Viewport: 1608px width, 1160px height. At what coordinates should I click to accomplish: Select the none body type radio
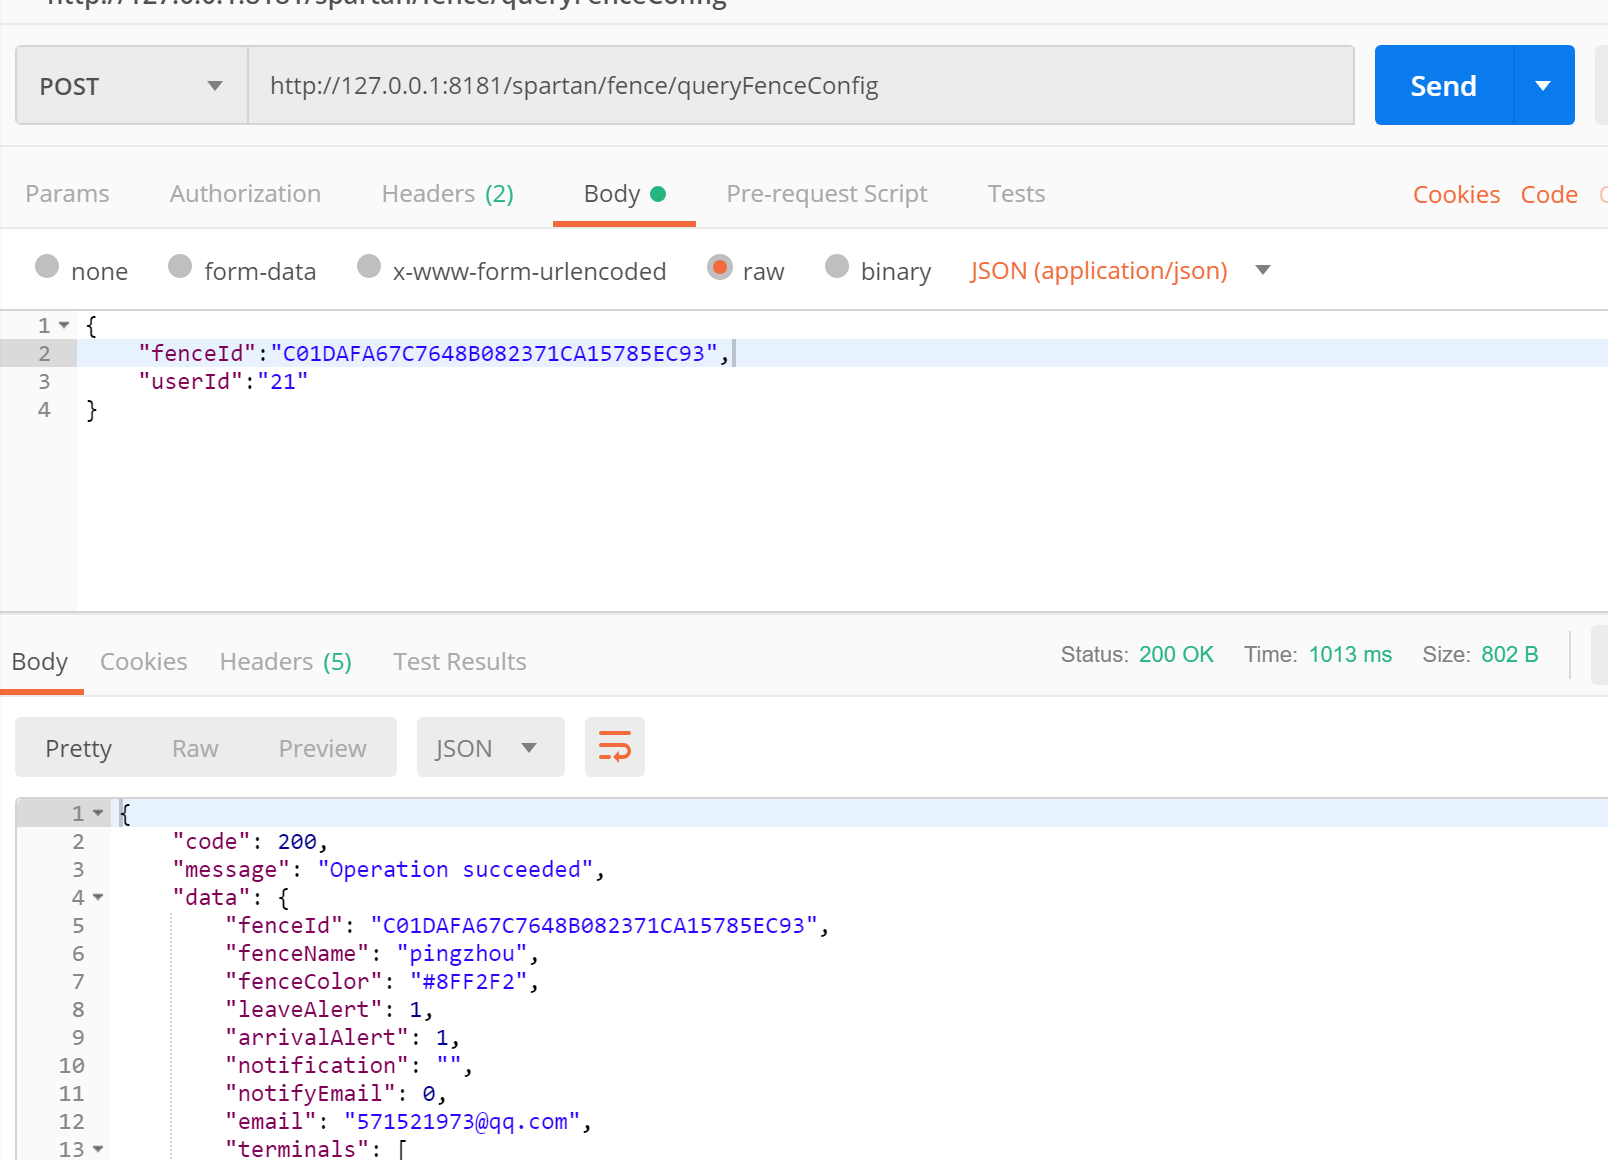point(47,266)
